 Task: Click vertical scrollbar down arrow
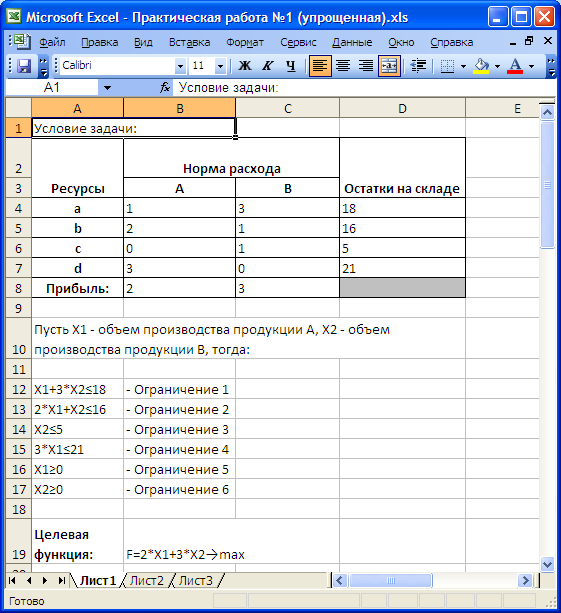[547, 565]
